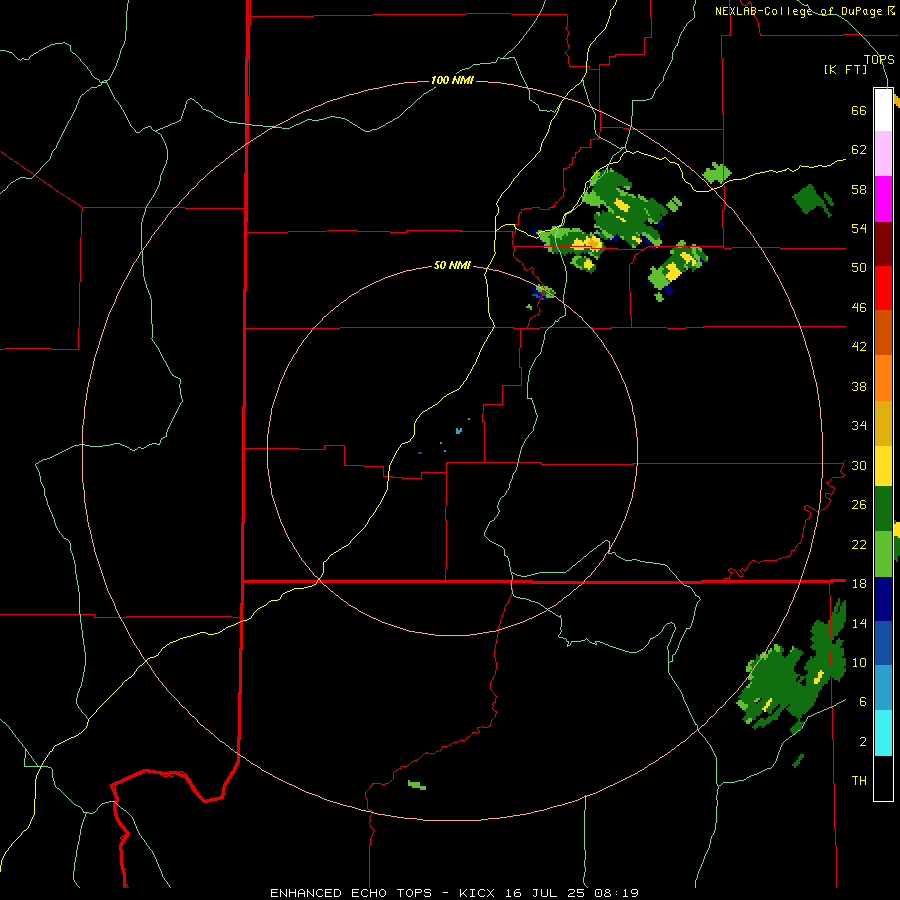Click the 'NEXLAB-College of DuPage' credit text

800,11
